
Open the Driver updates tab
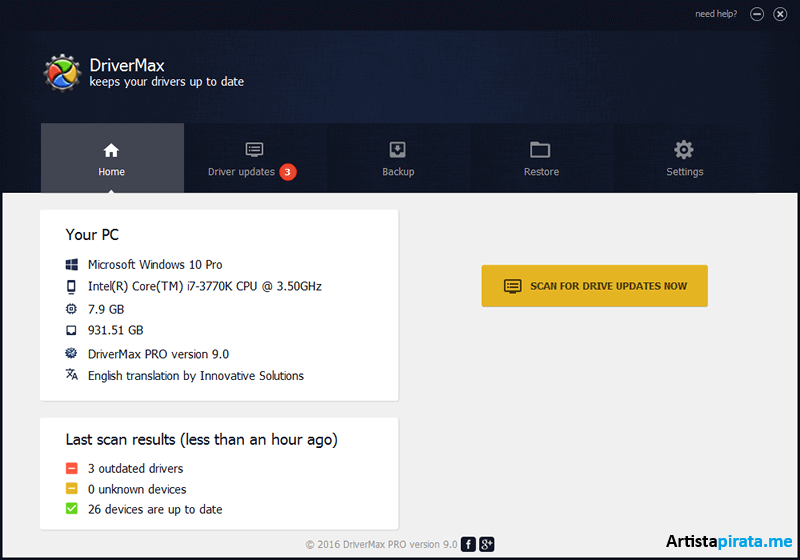254,158
